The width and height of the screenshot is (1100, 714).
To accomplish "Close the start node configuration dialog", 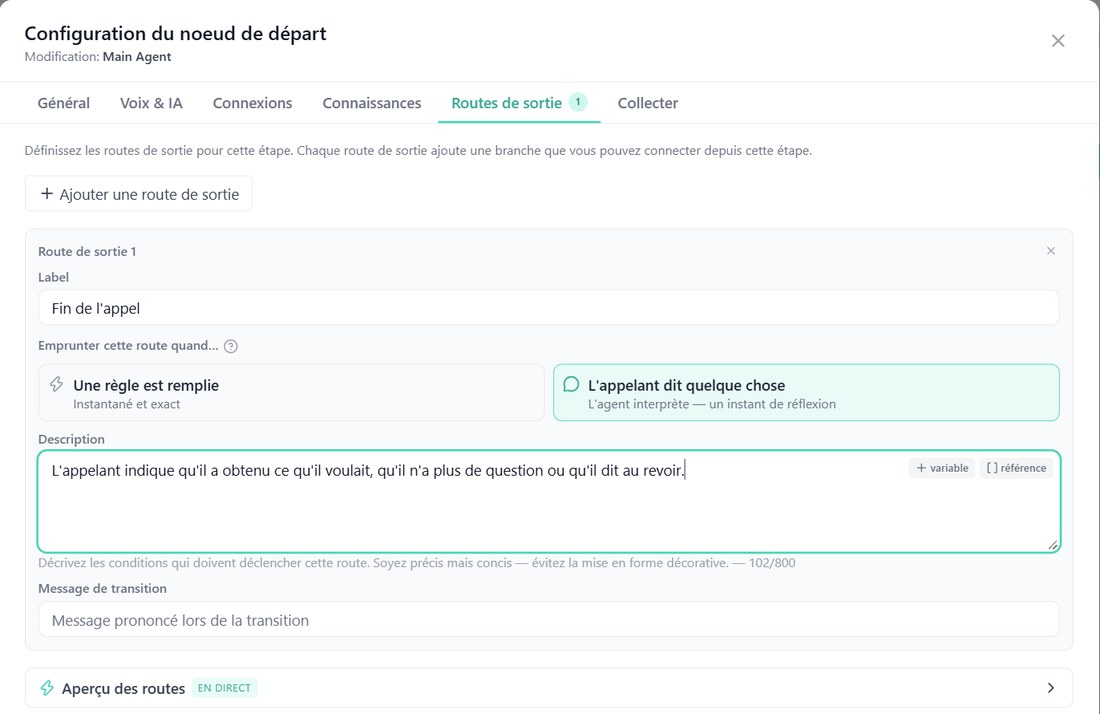I will tap(1058, 41).
